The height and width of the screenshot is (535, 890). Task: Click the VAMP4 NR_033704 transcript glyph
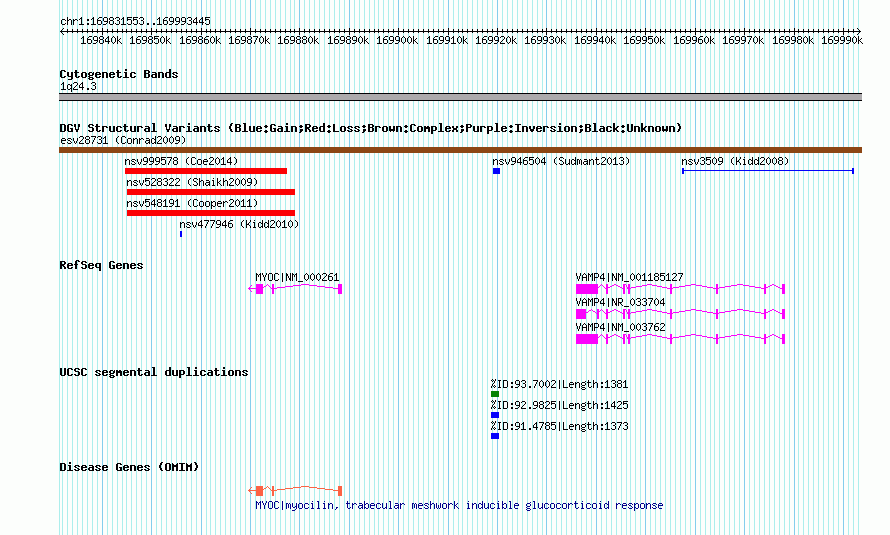(680, 314)
